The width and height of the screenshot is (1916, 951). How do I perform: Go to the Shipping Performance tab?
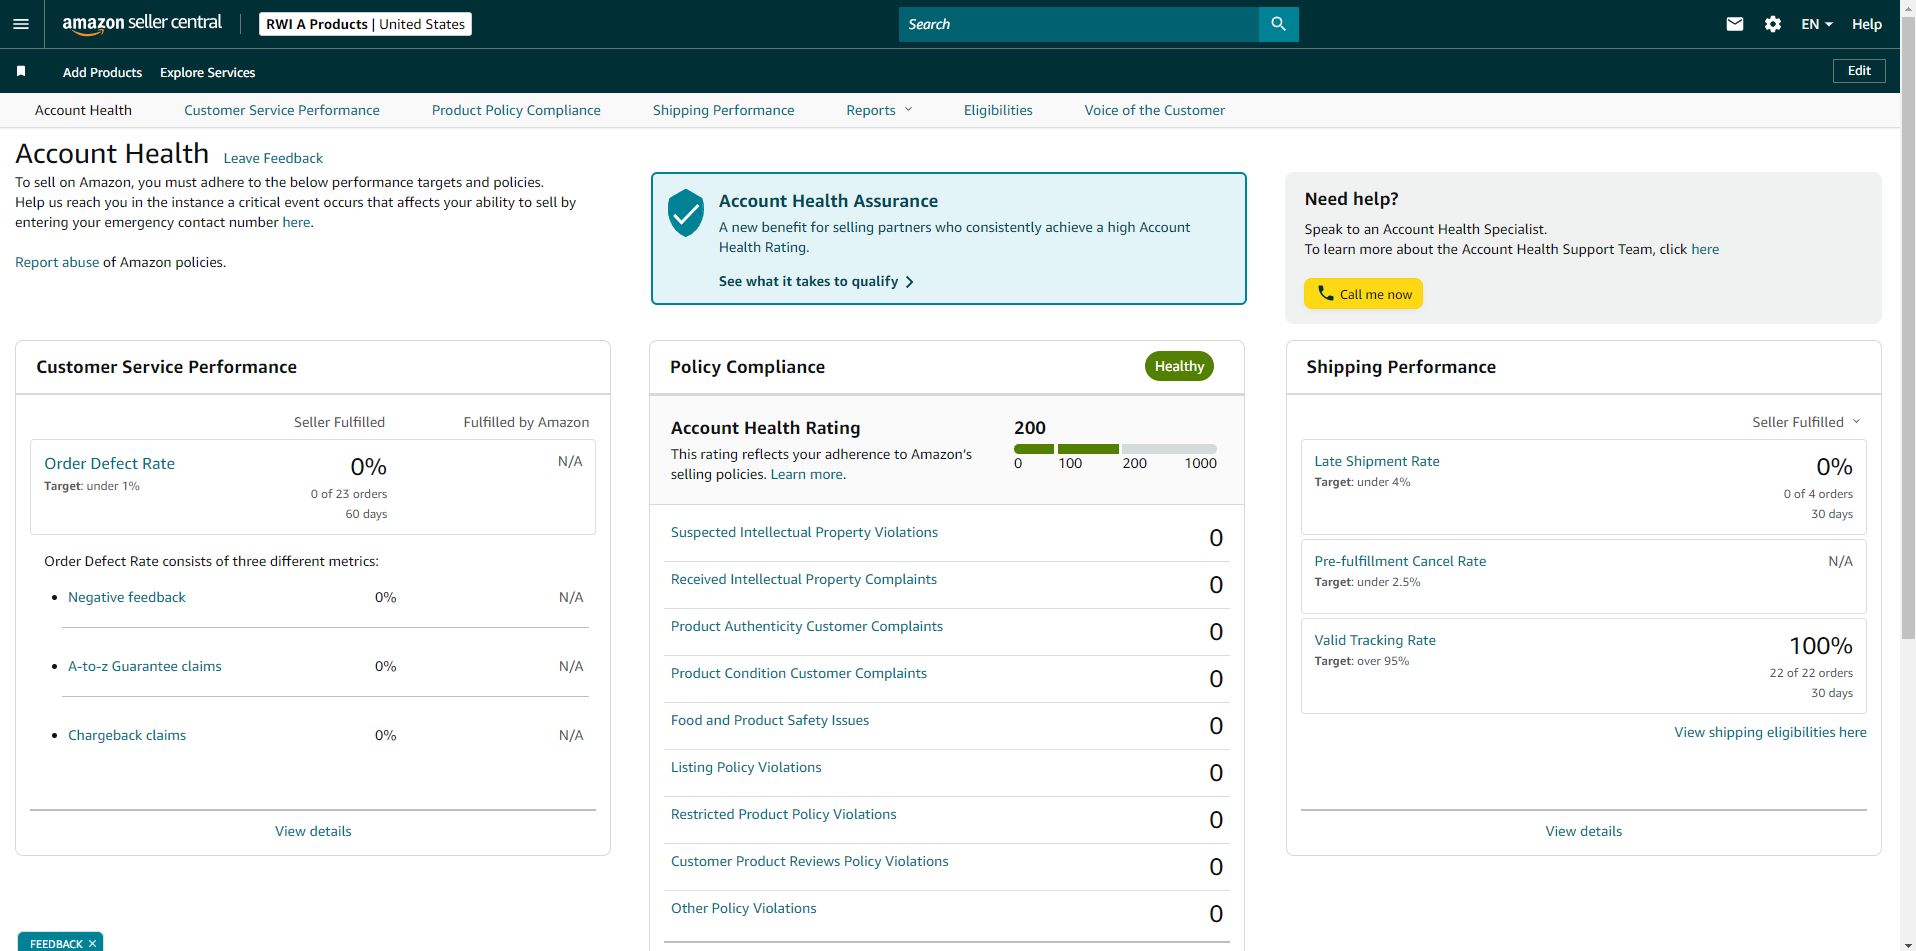point(723,110)
